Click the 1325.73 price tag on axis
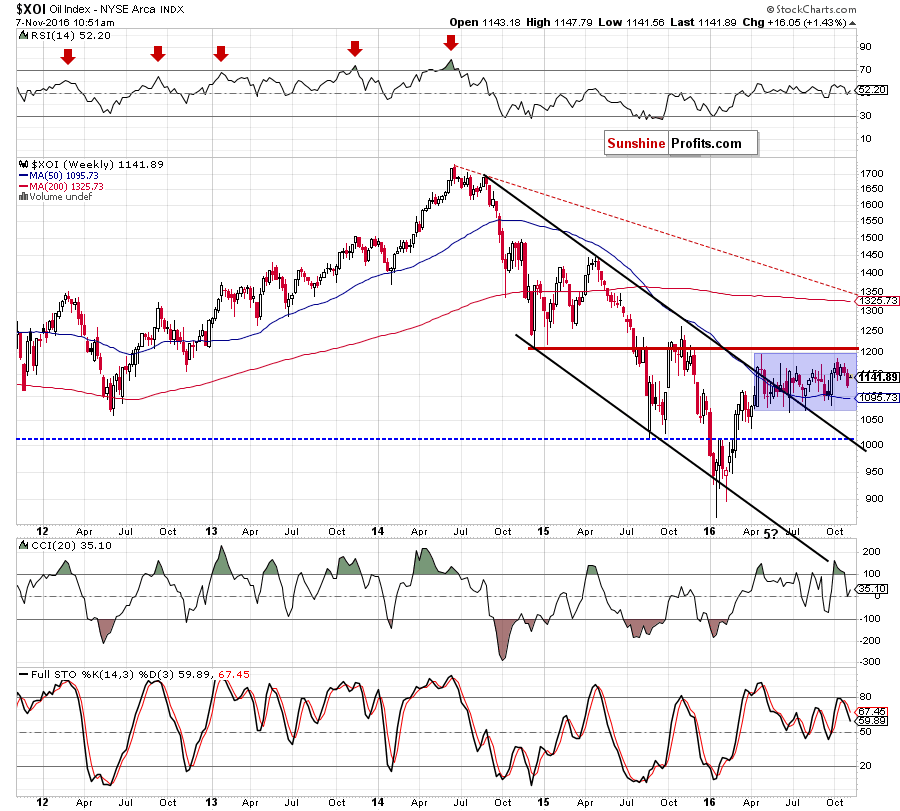This screenshot has height=811, width=900. tap(877, 301)
